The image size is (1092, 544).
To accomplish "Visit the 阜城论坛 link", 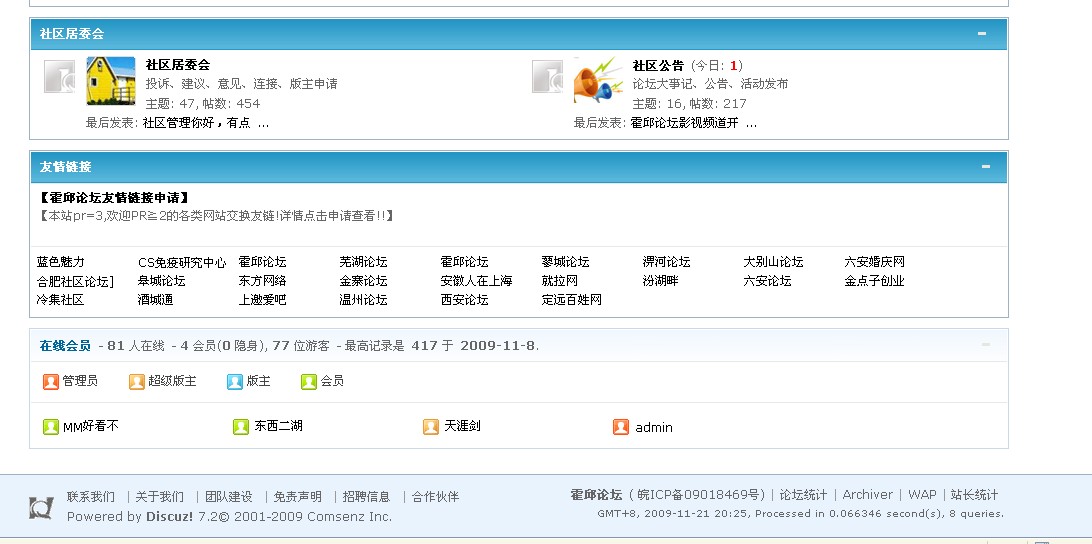I will (x=162, y=281).
